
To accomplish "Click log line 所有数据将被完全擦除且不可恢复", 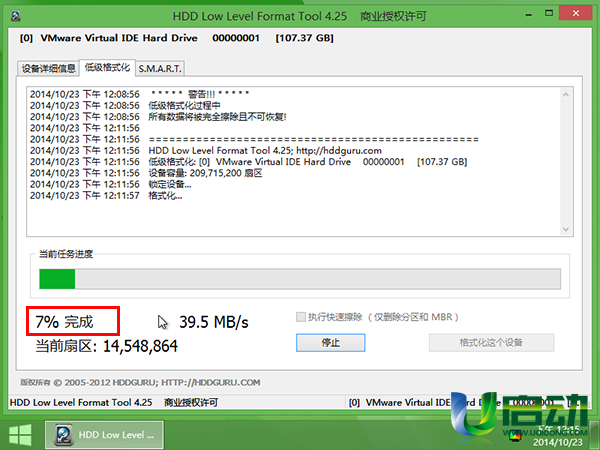I will pos(217,117).
